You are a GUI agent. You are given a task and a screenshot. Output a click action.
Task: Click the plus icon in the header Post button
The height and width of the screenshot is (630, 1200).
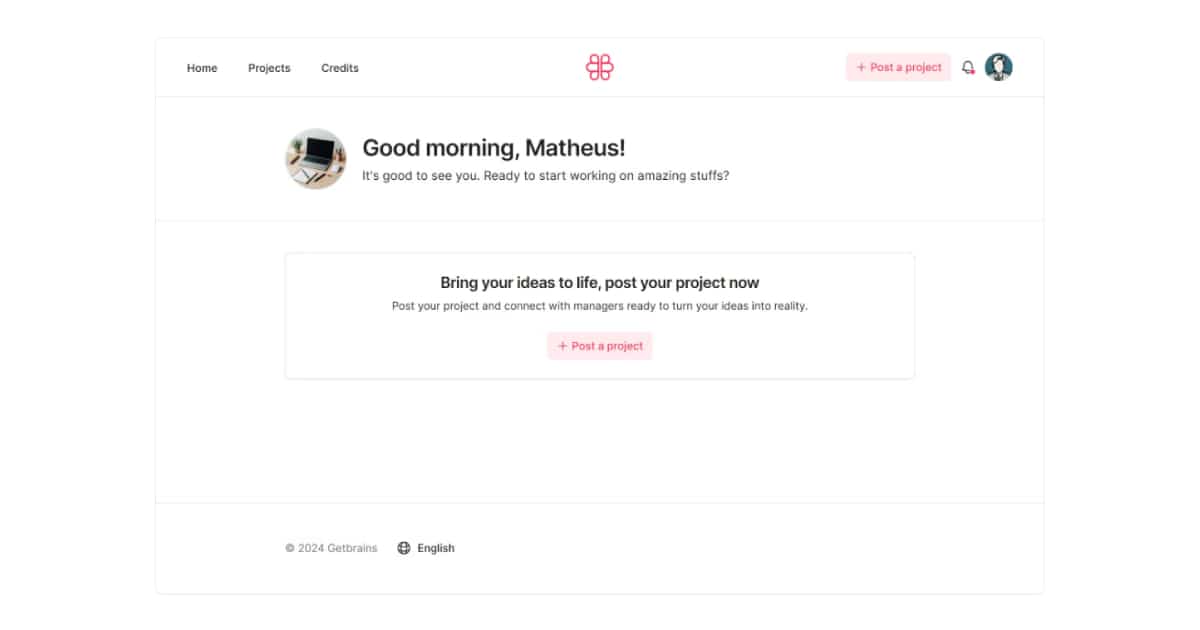coord(861,68)
